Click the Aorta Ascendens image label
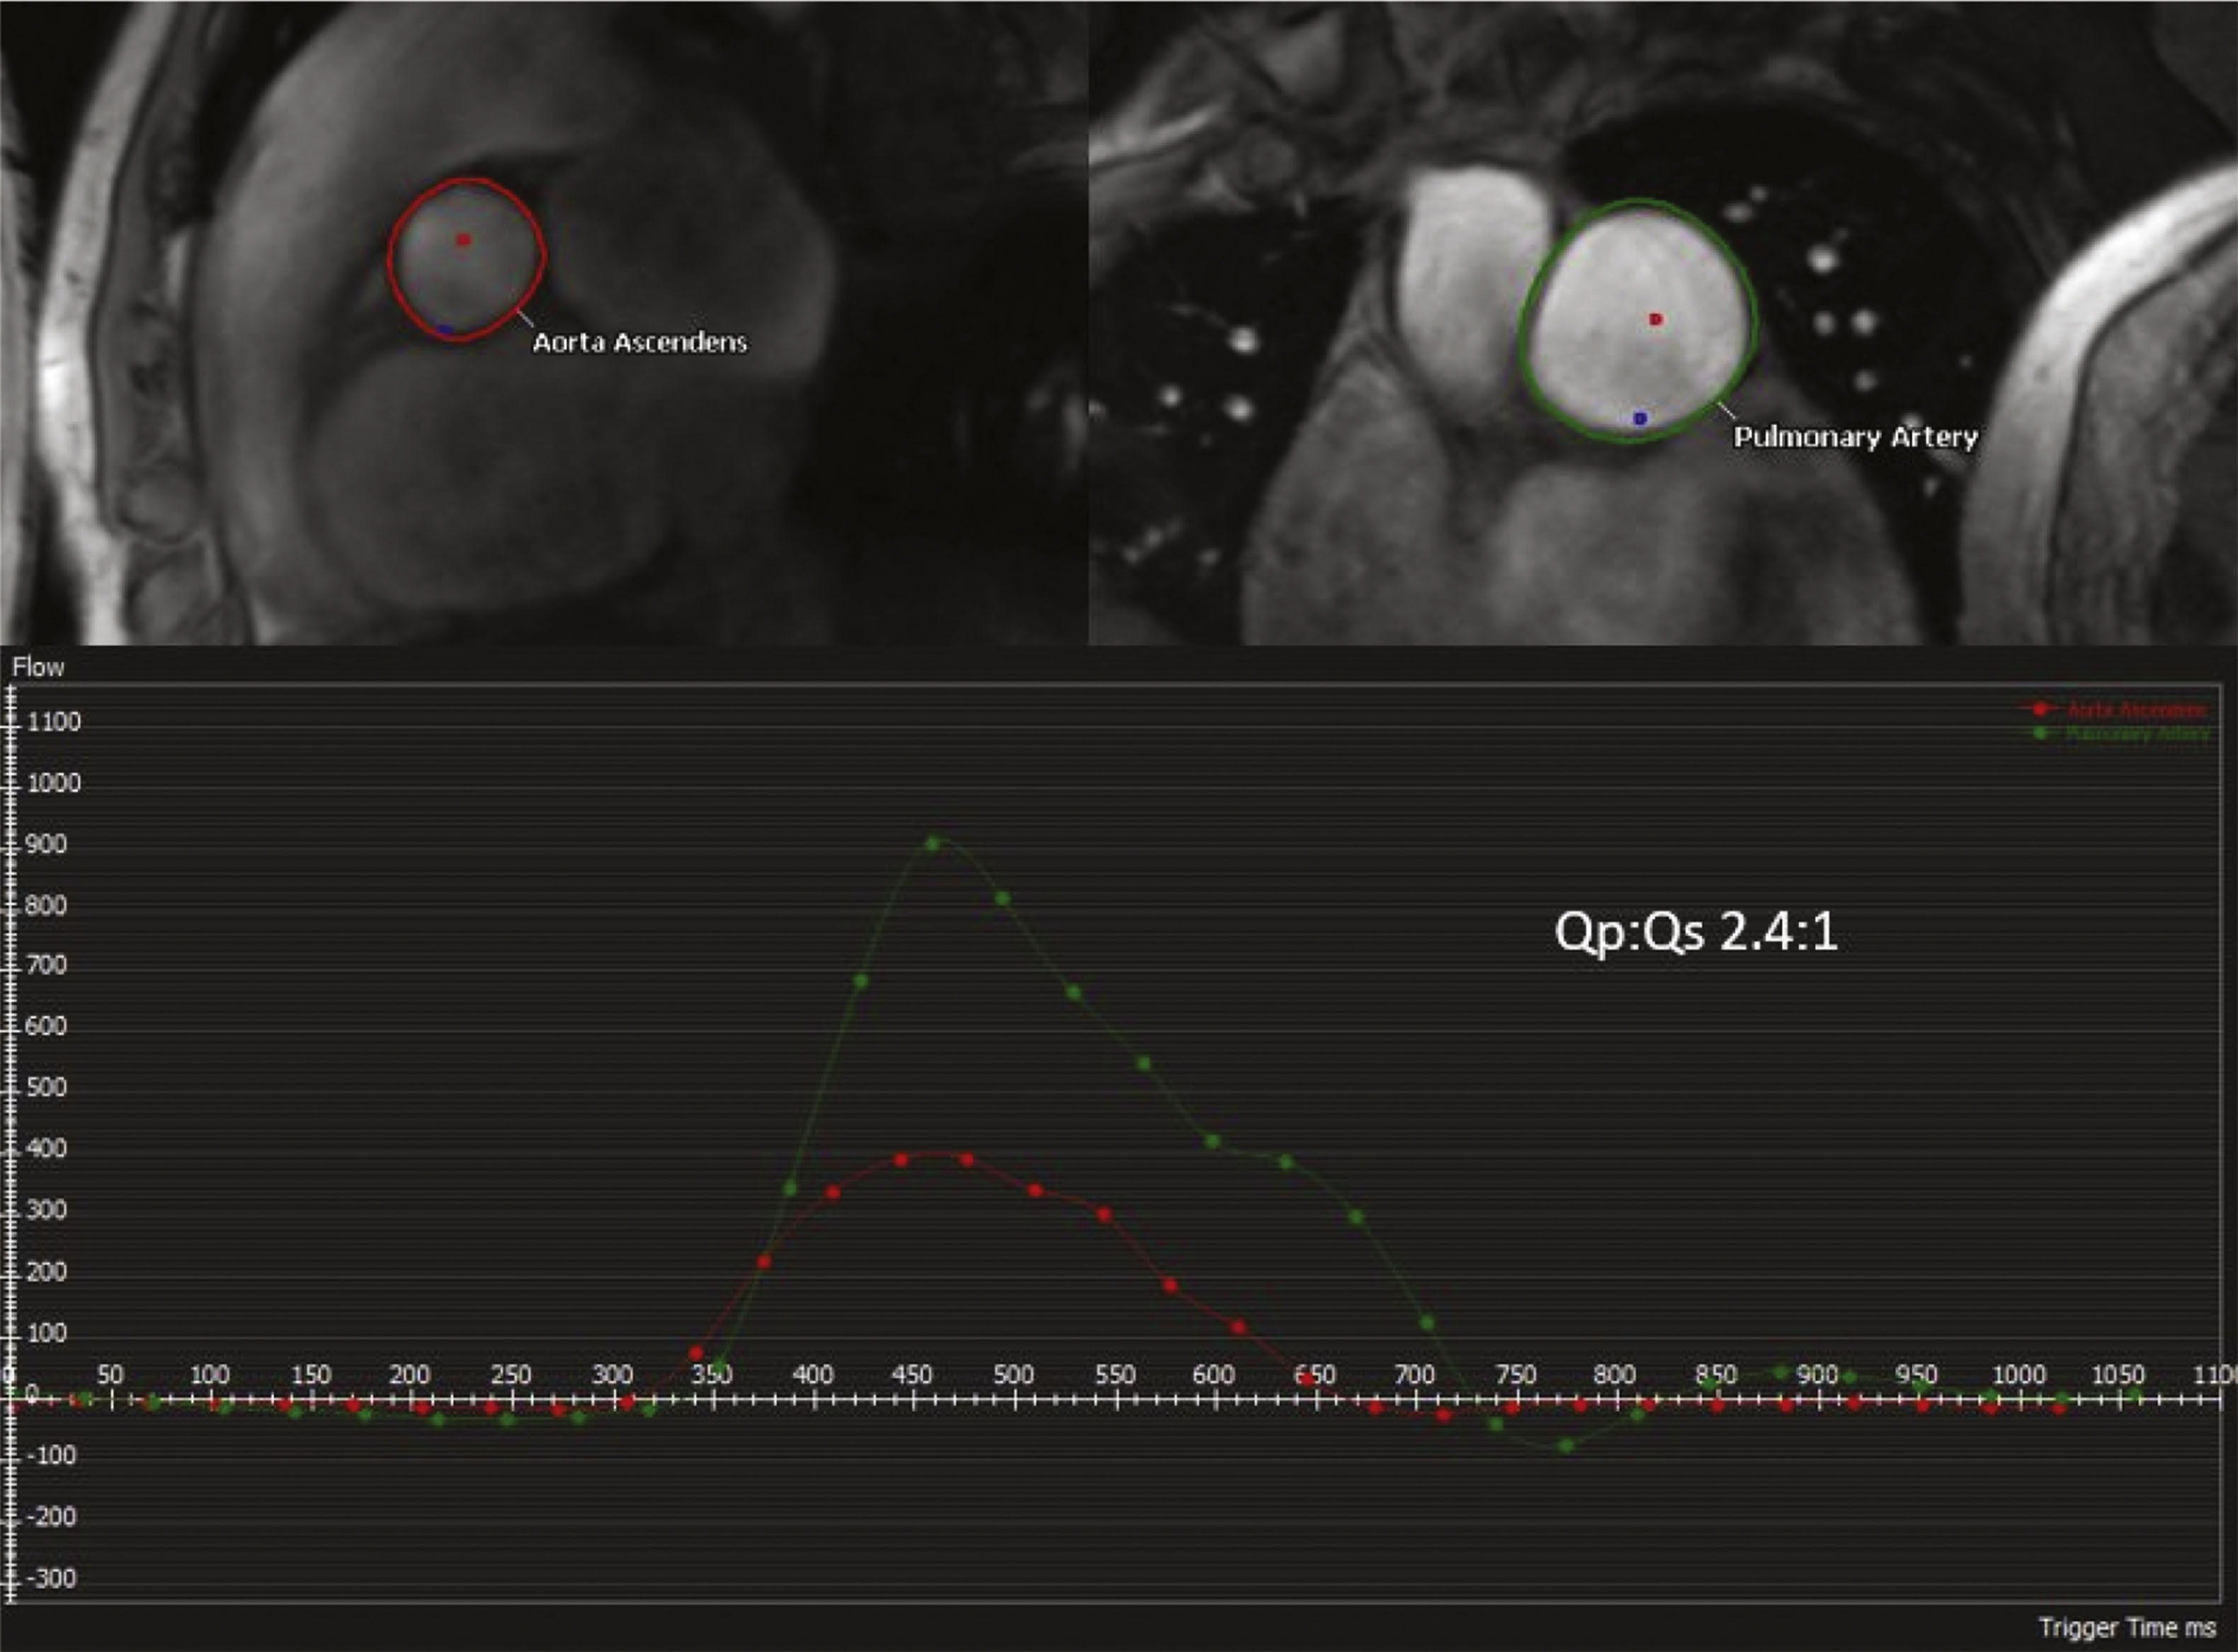The width and height of the screenshot is (2238, 1652). (x=639, y=343)
